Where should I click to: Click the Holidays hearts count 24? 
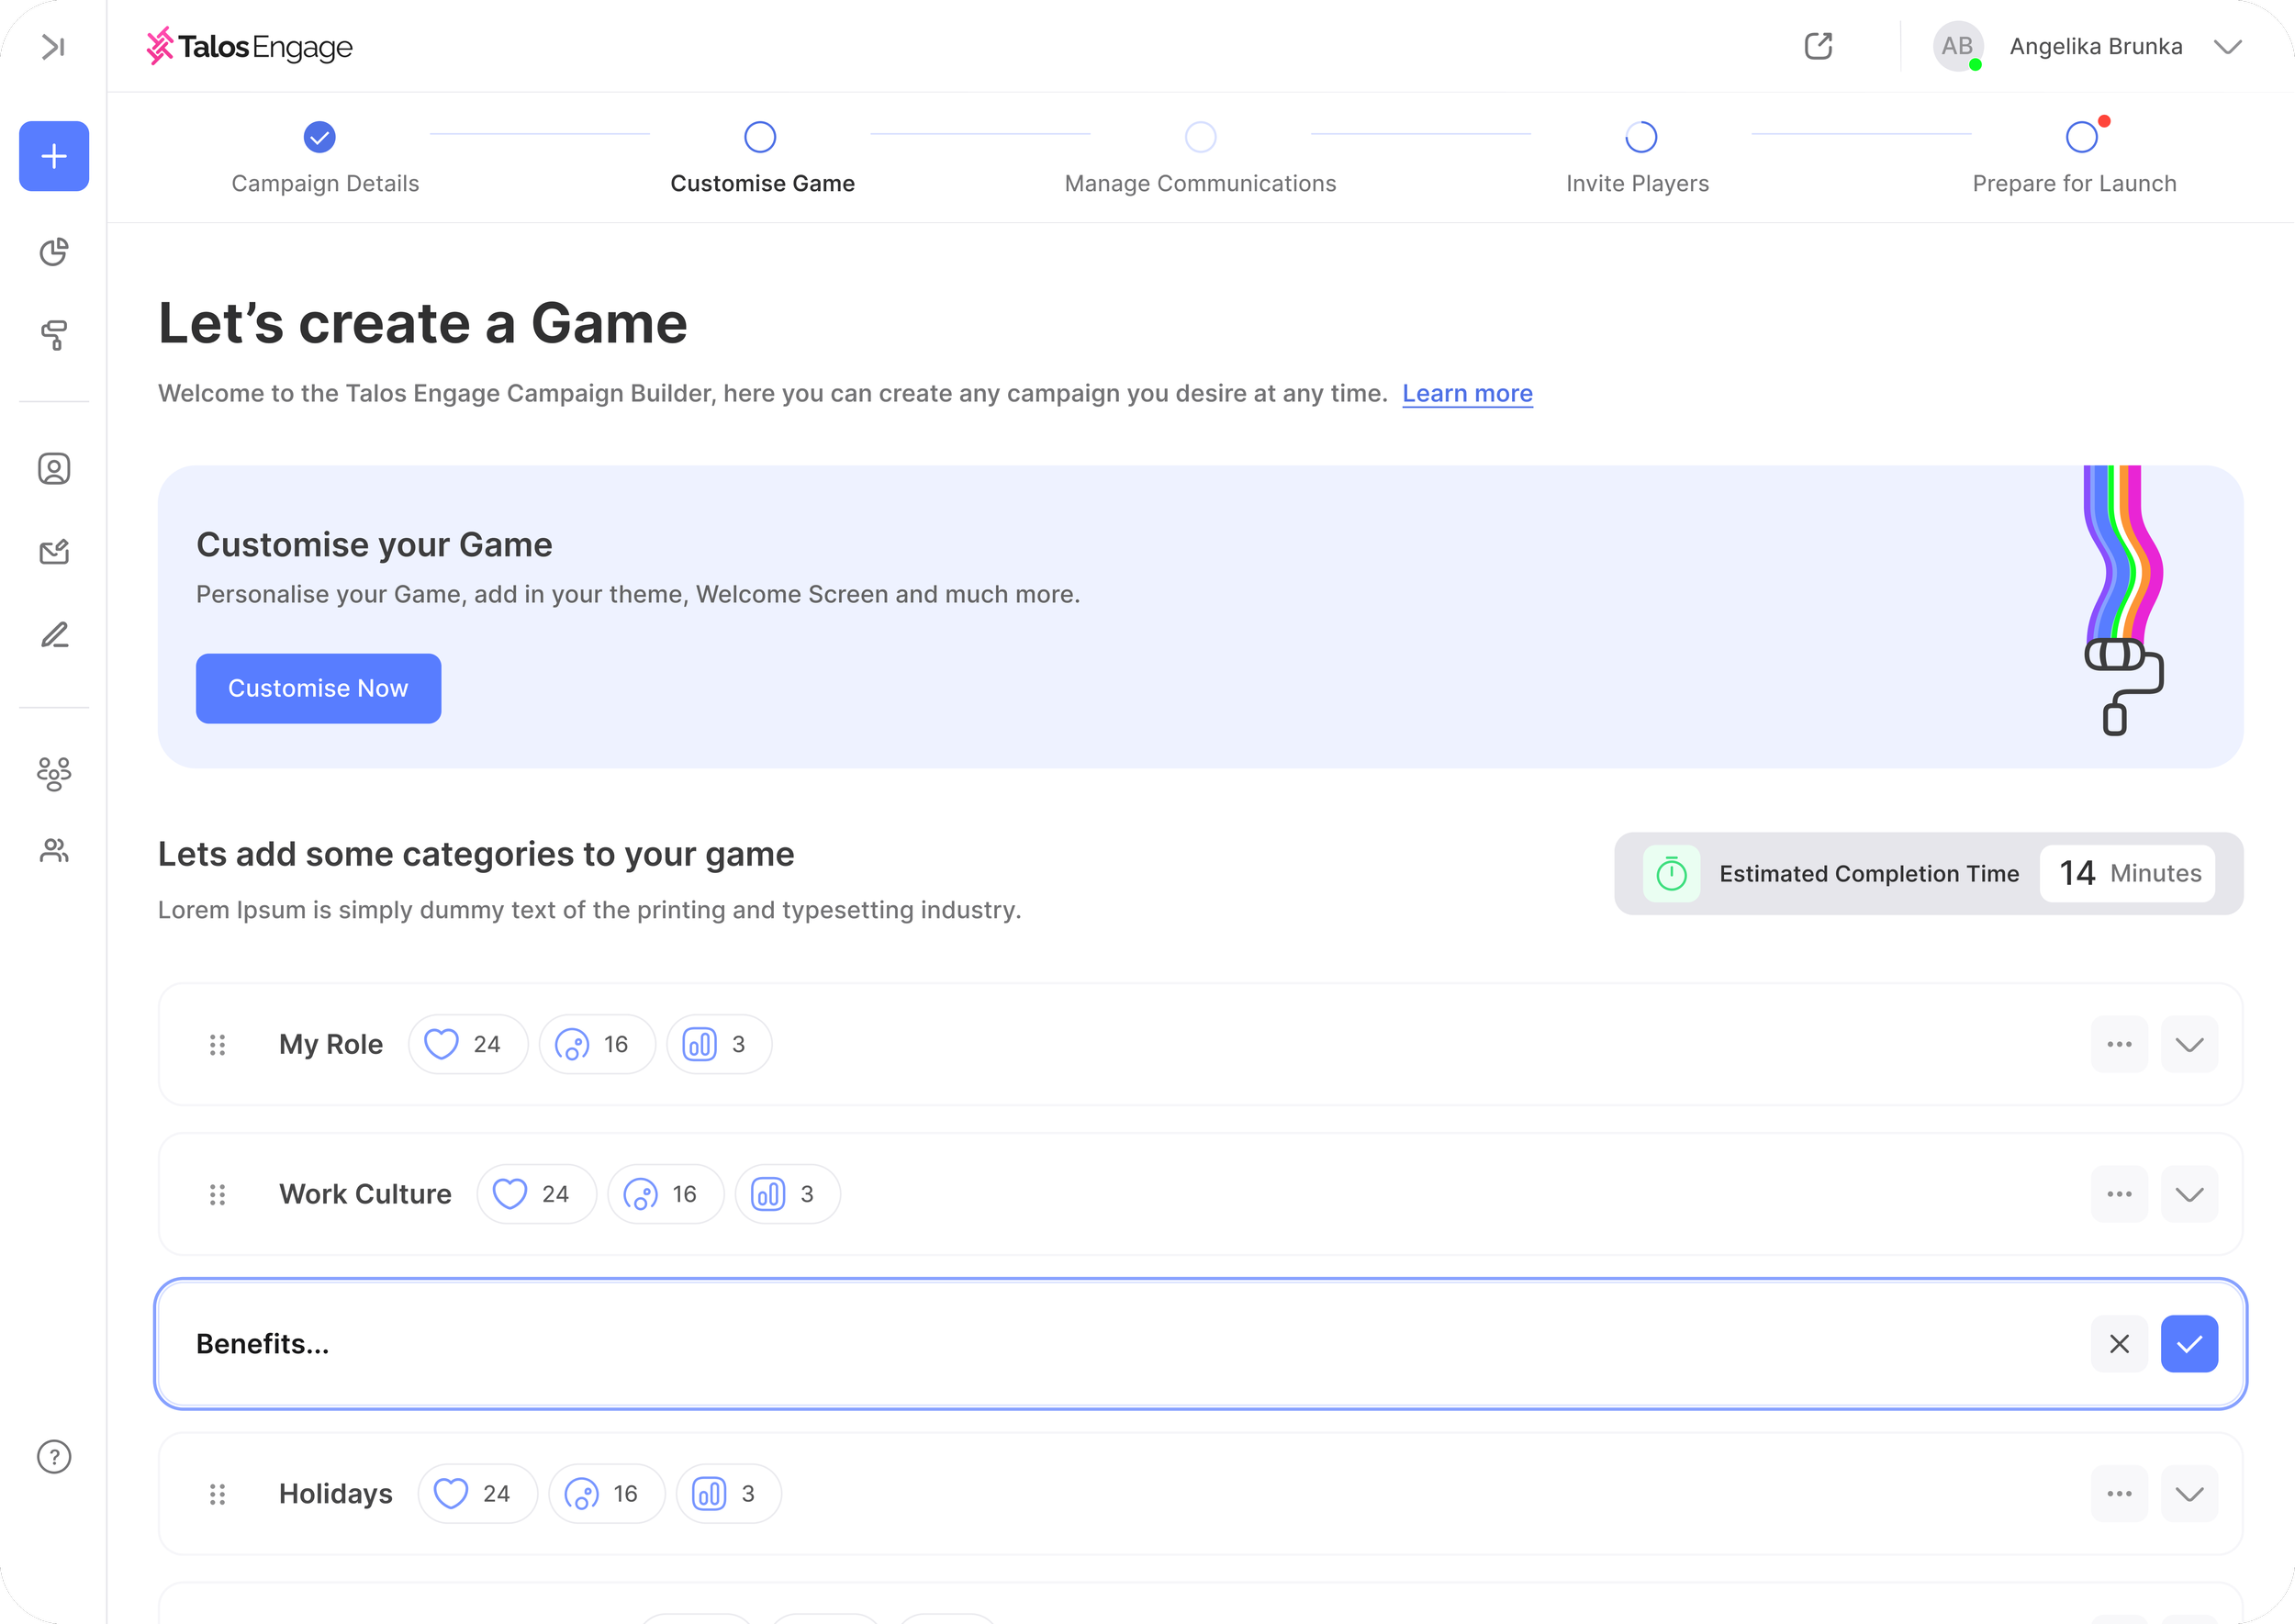point(477,1494)
